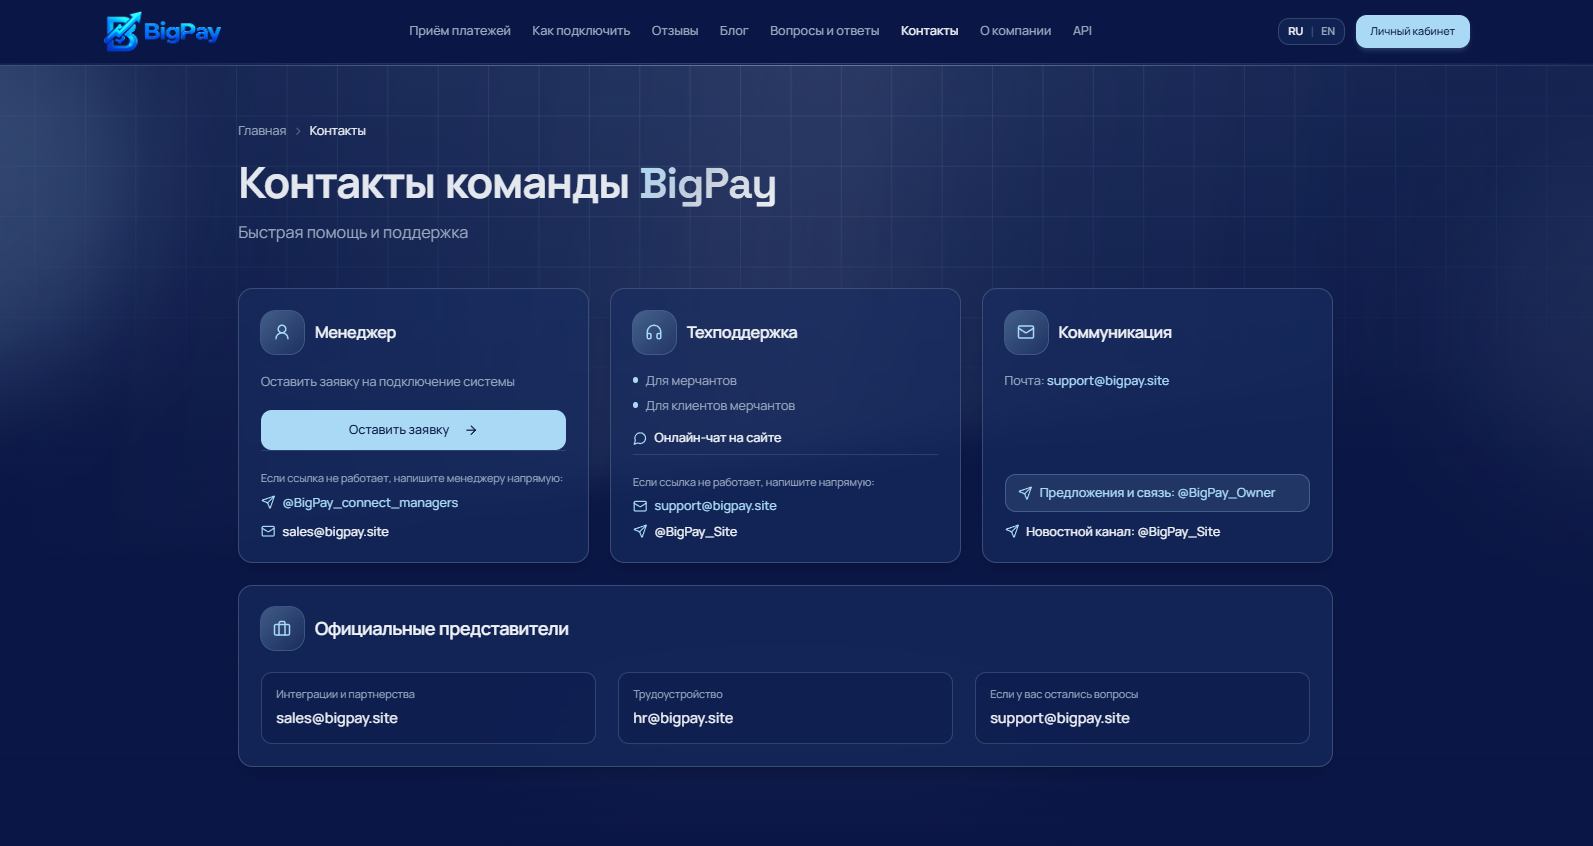The width and height of the screenshot is (1593, 846).
Task: Click the mail icon before sales@bigpay.site in Менеджер card
Action: coord(268,532)
